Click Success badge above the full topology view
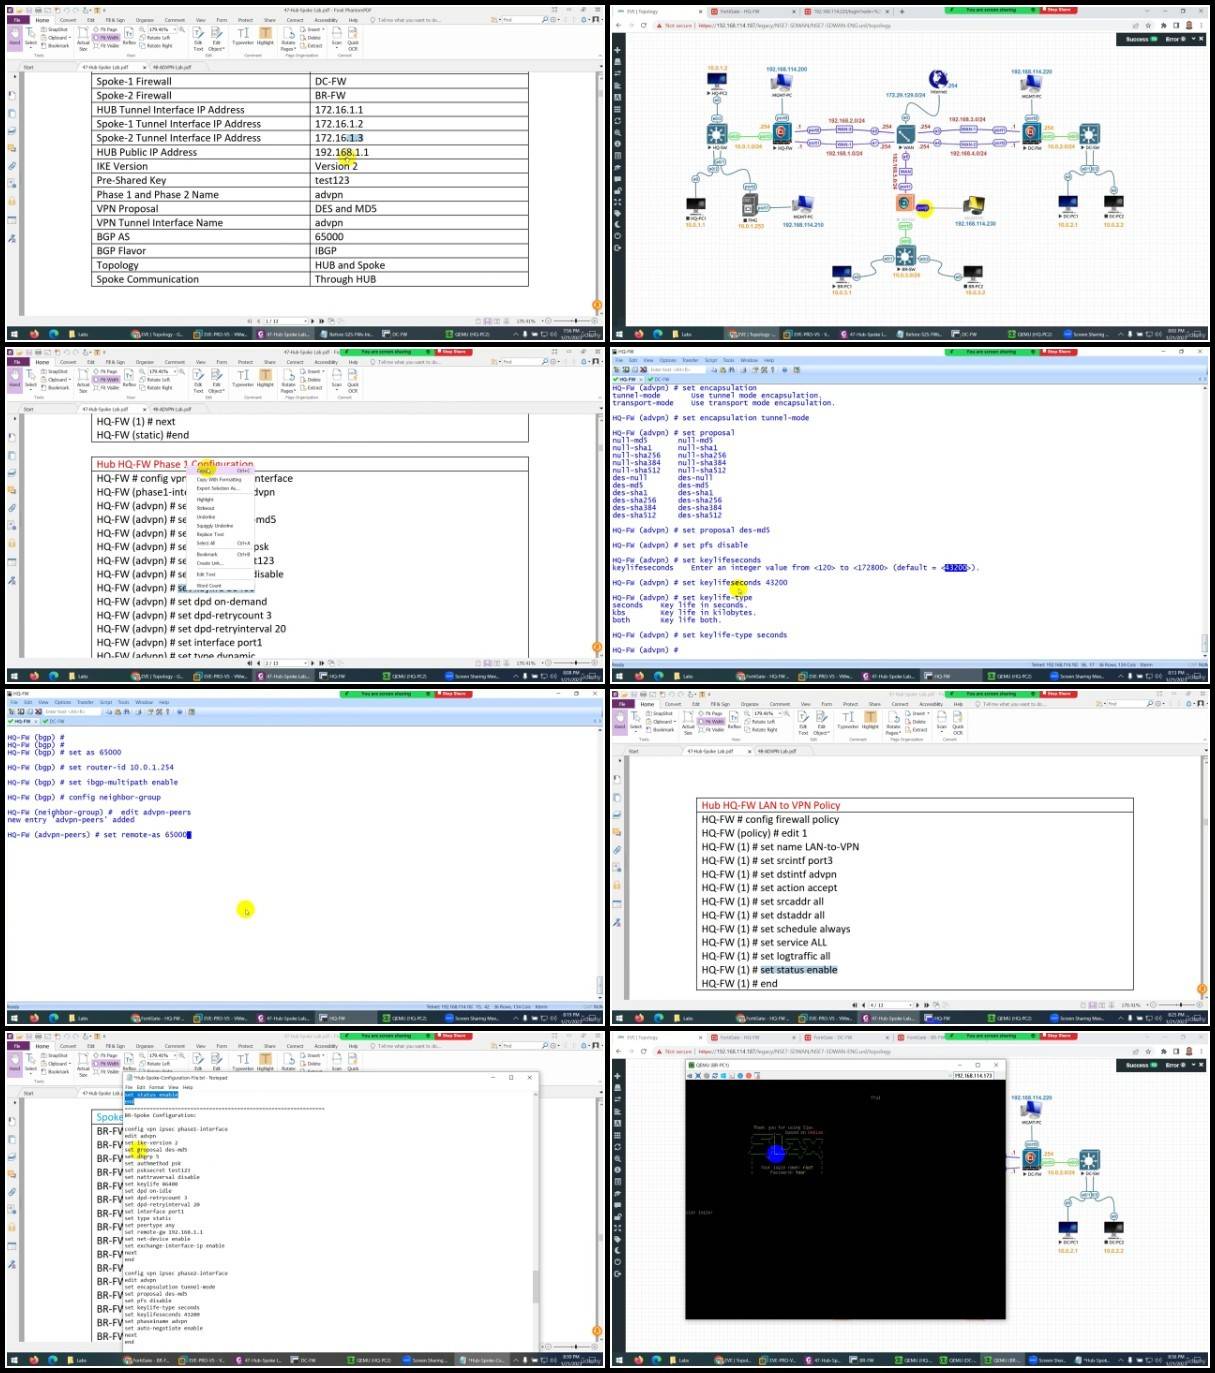The height and width of the screenshot is (1373, 1215). pyautogui.click(x=1140, y=39)
